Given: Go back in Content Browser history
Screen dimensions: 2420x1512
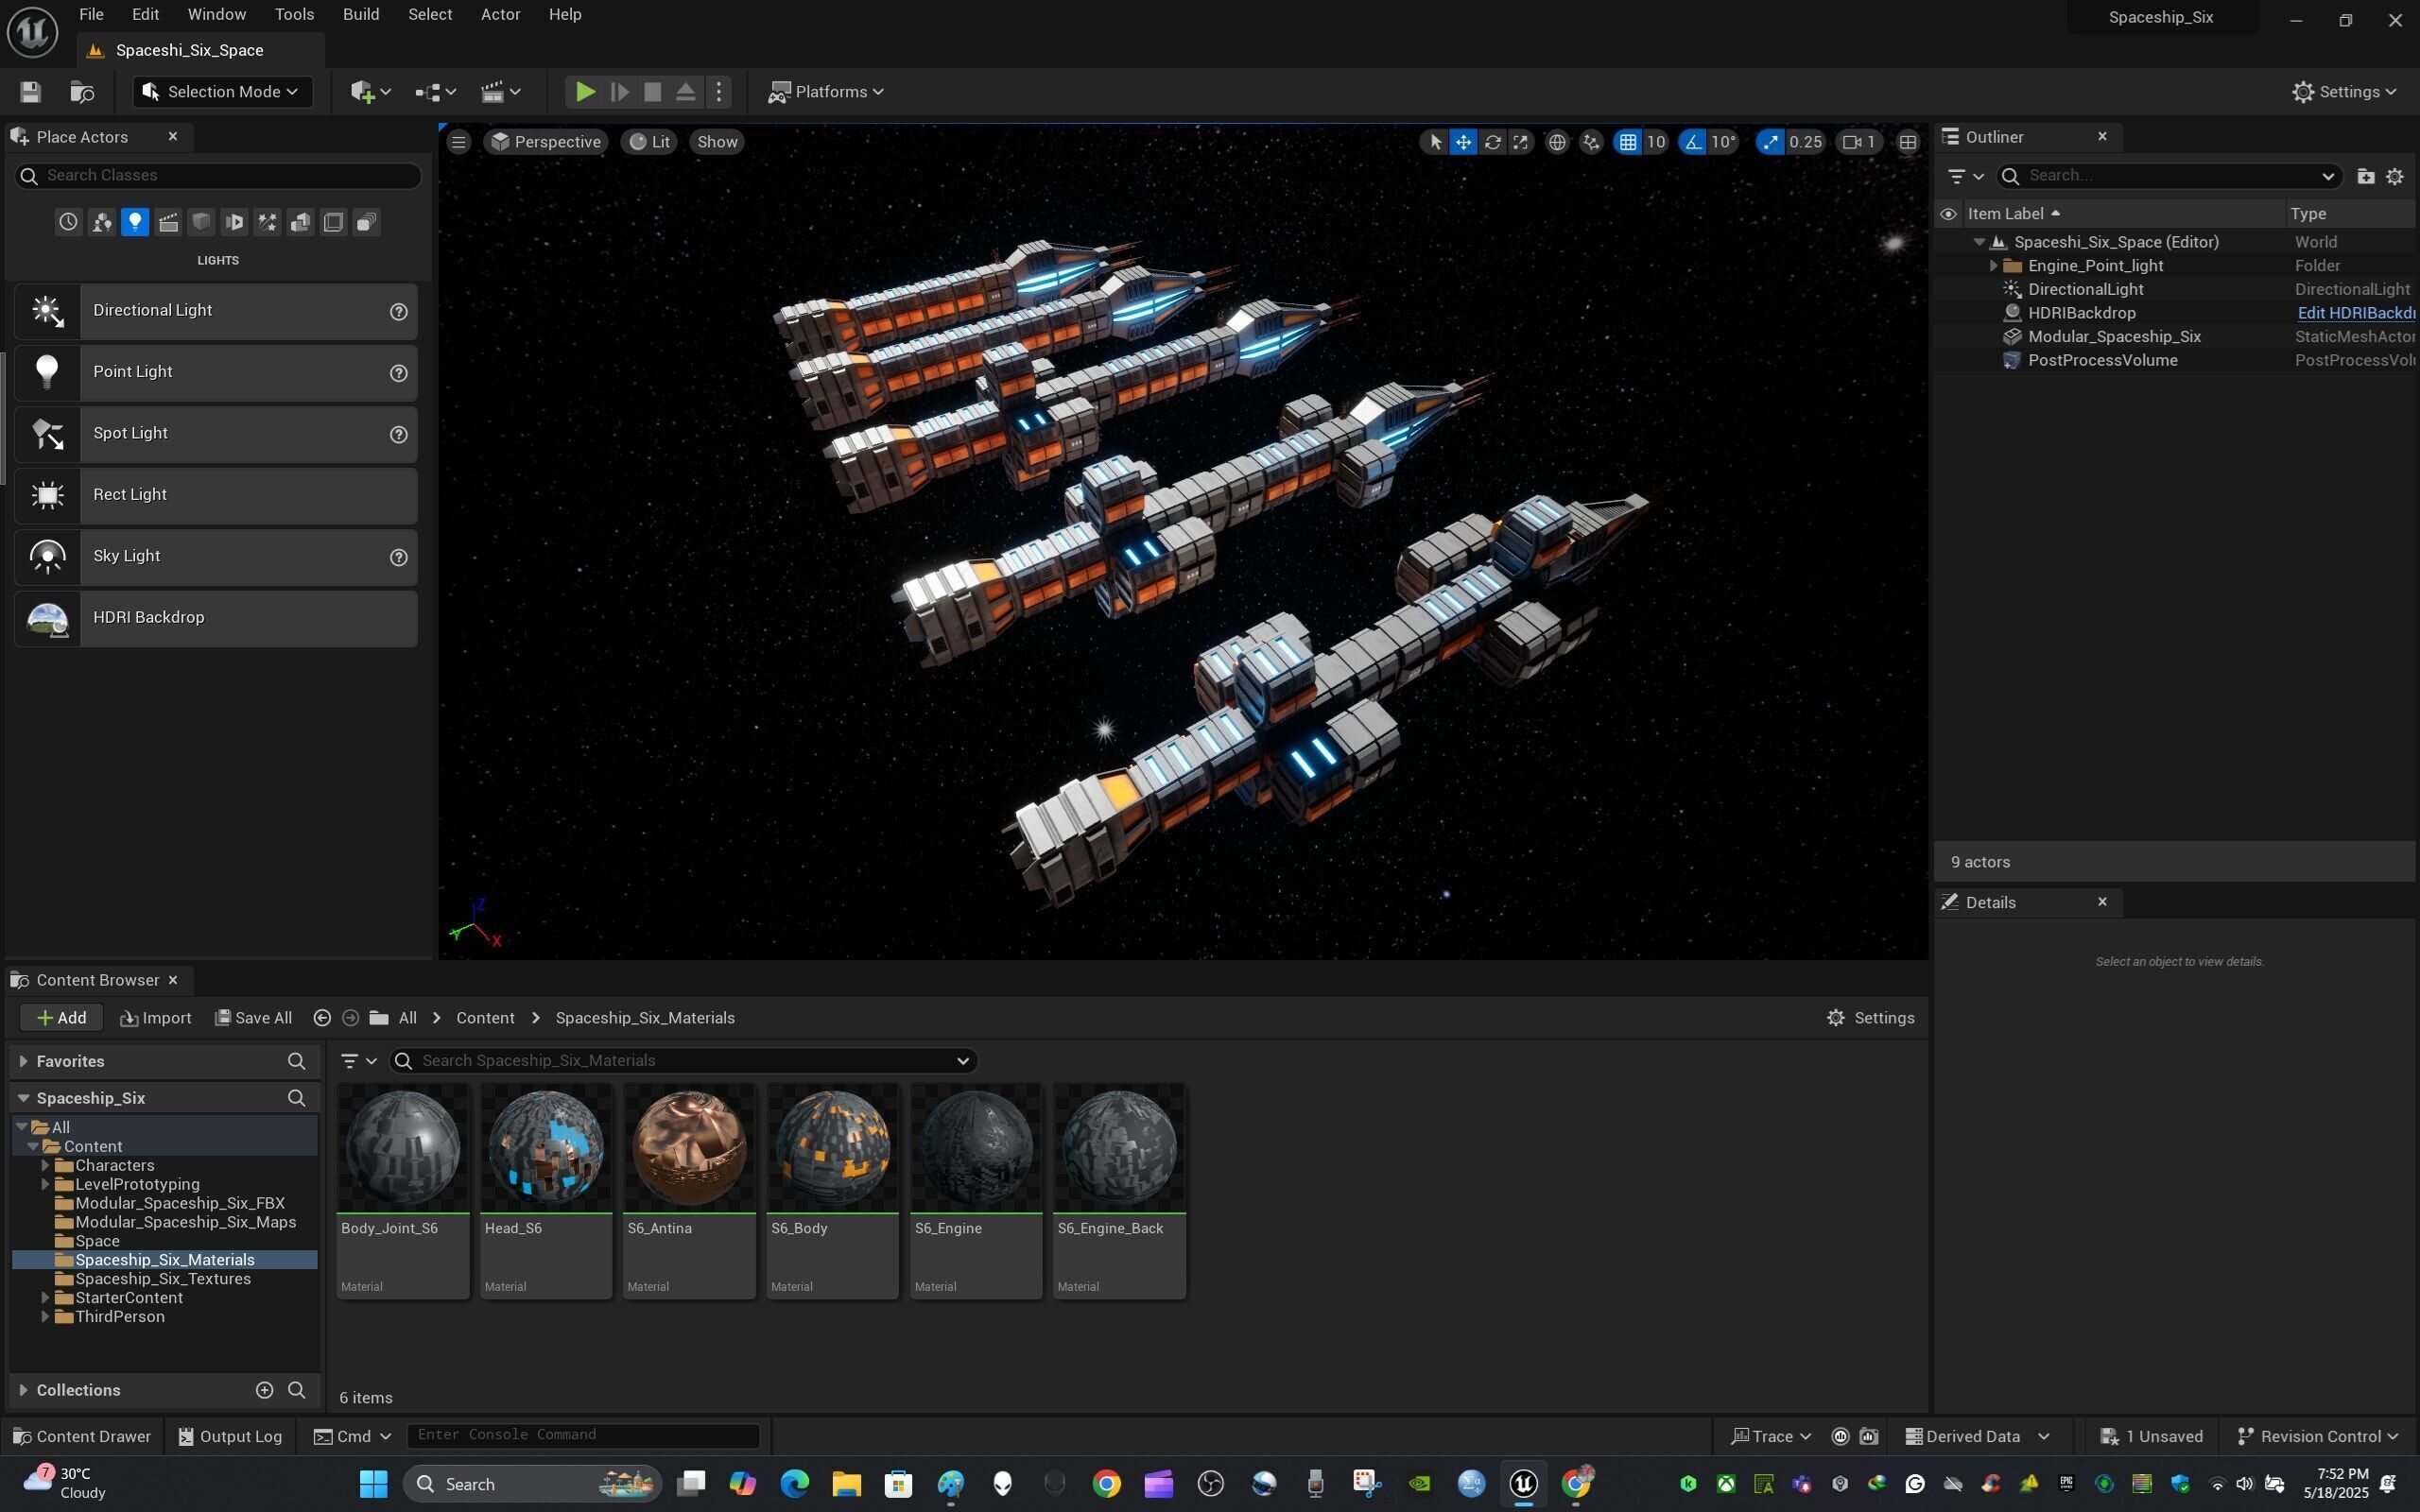Looking at the screenshot, I should [322, 1018].
